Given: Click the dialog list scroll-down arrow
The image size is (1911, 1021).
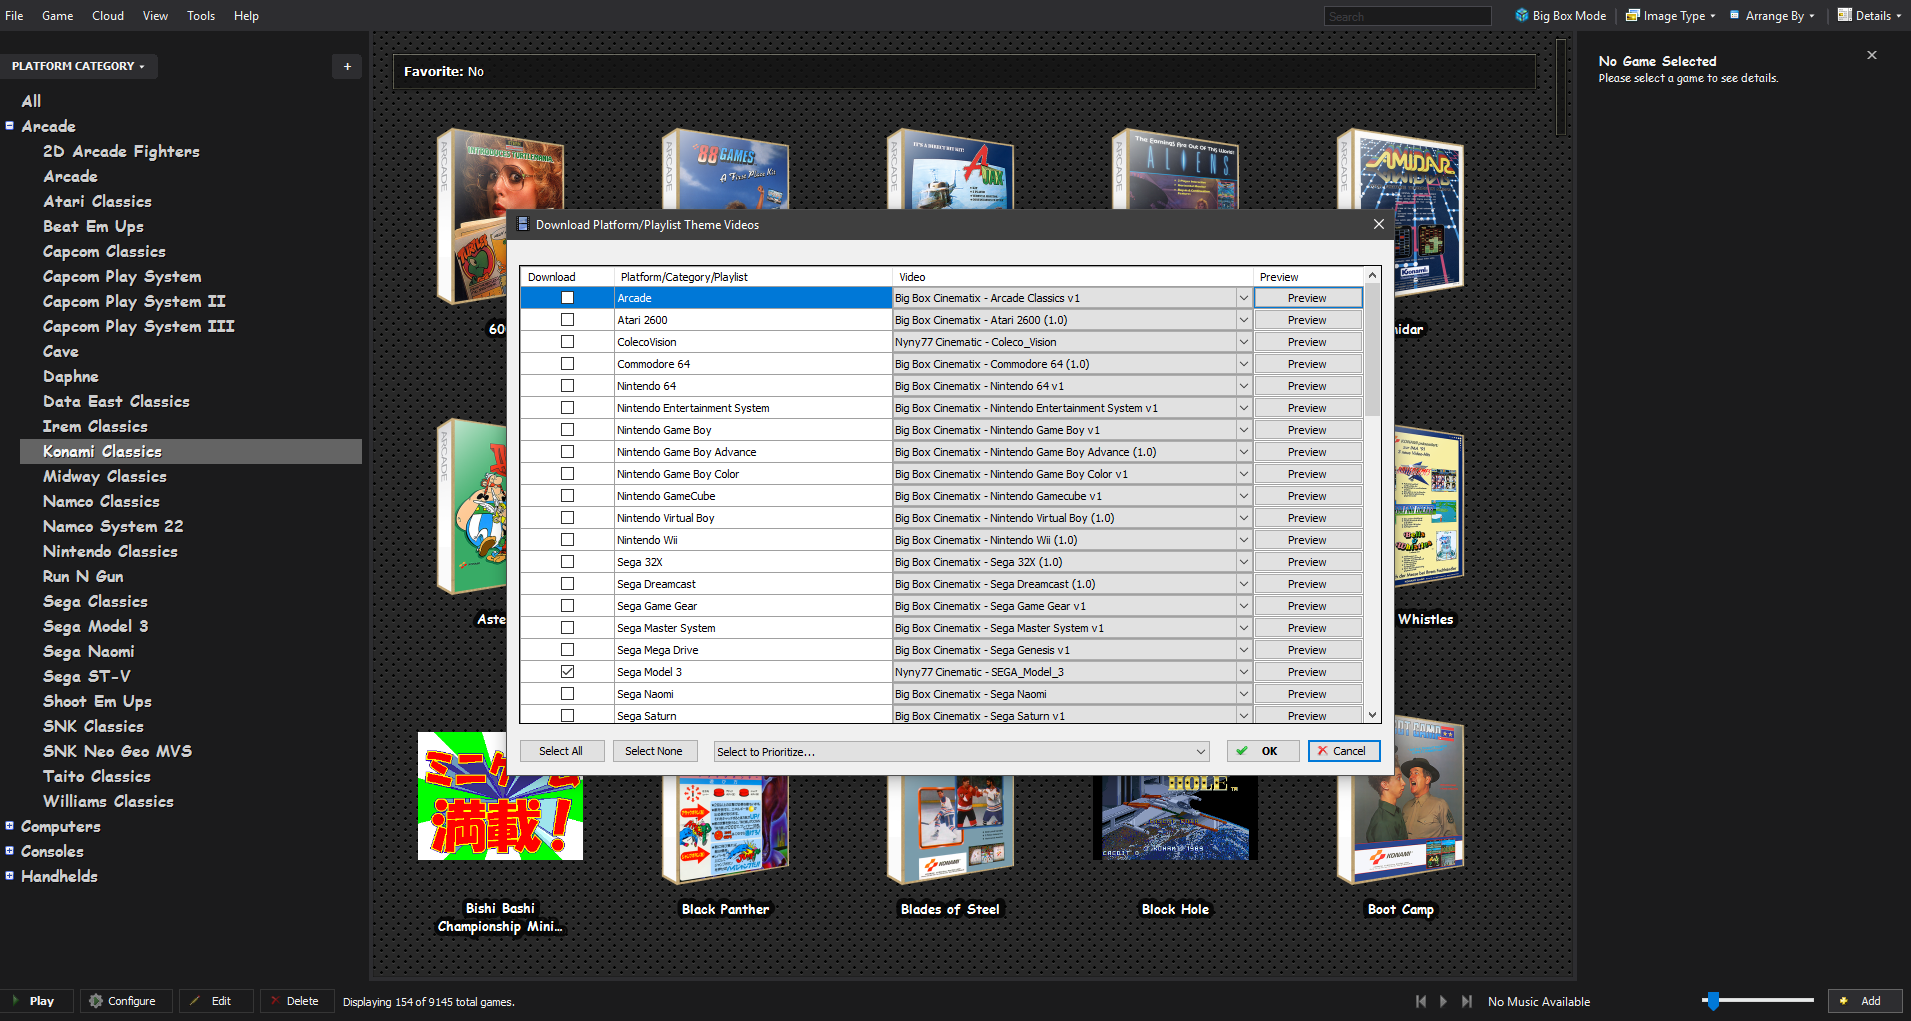Looking at the screenshot, I should (x=1372, y=715).
